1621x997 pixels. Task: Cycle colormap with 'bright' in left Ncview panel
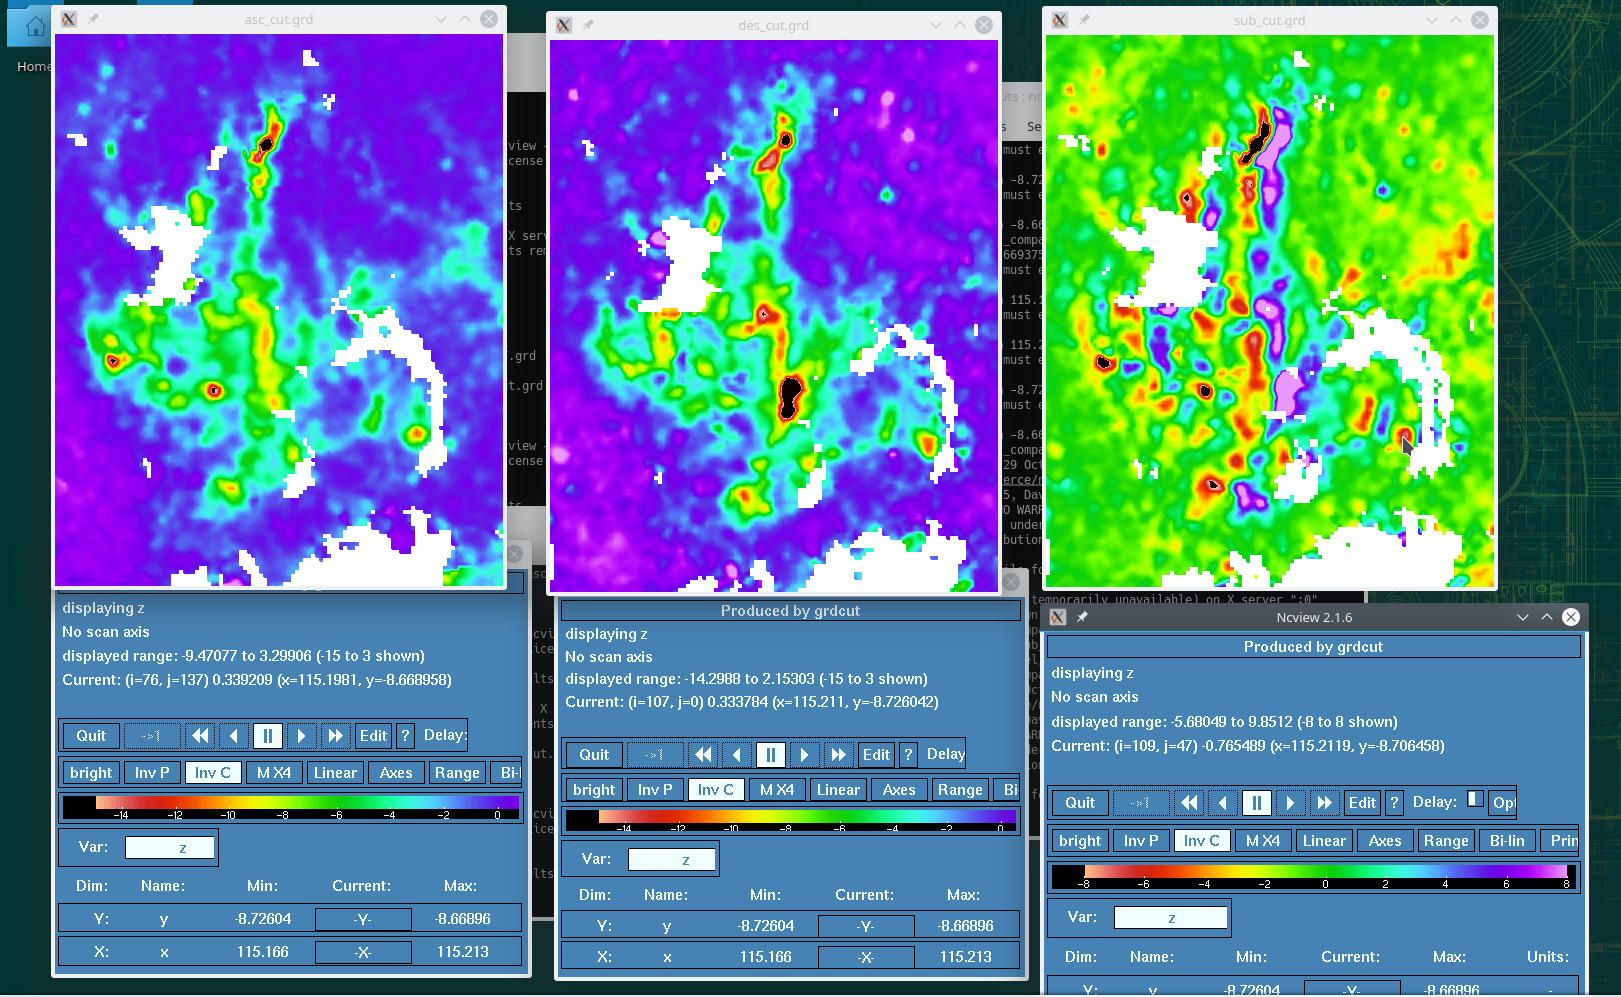91,773
